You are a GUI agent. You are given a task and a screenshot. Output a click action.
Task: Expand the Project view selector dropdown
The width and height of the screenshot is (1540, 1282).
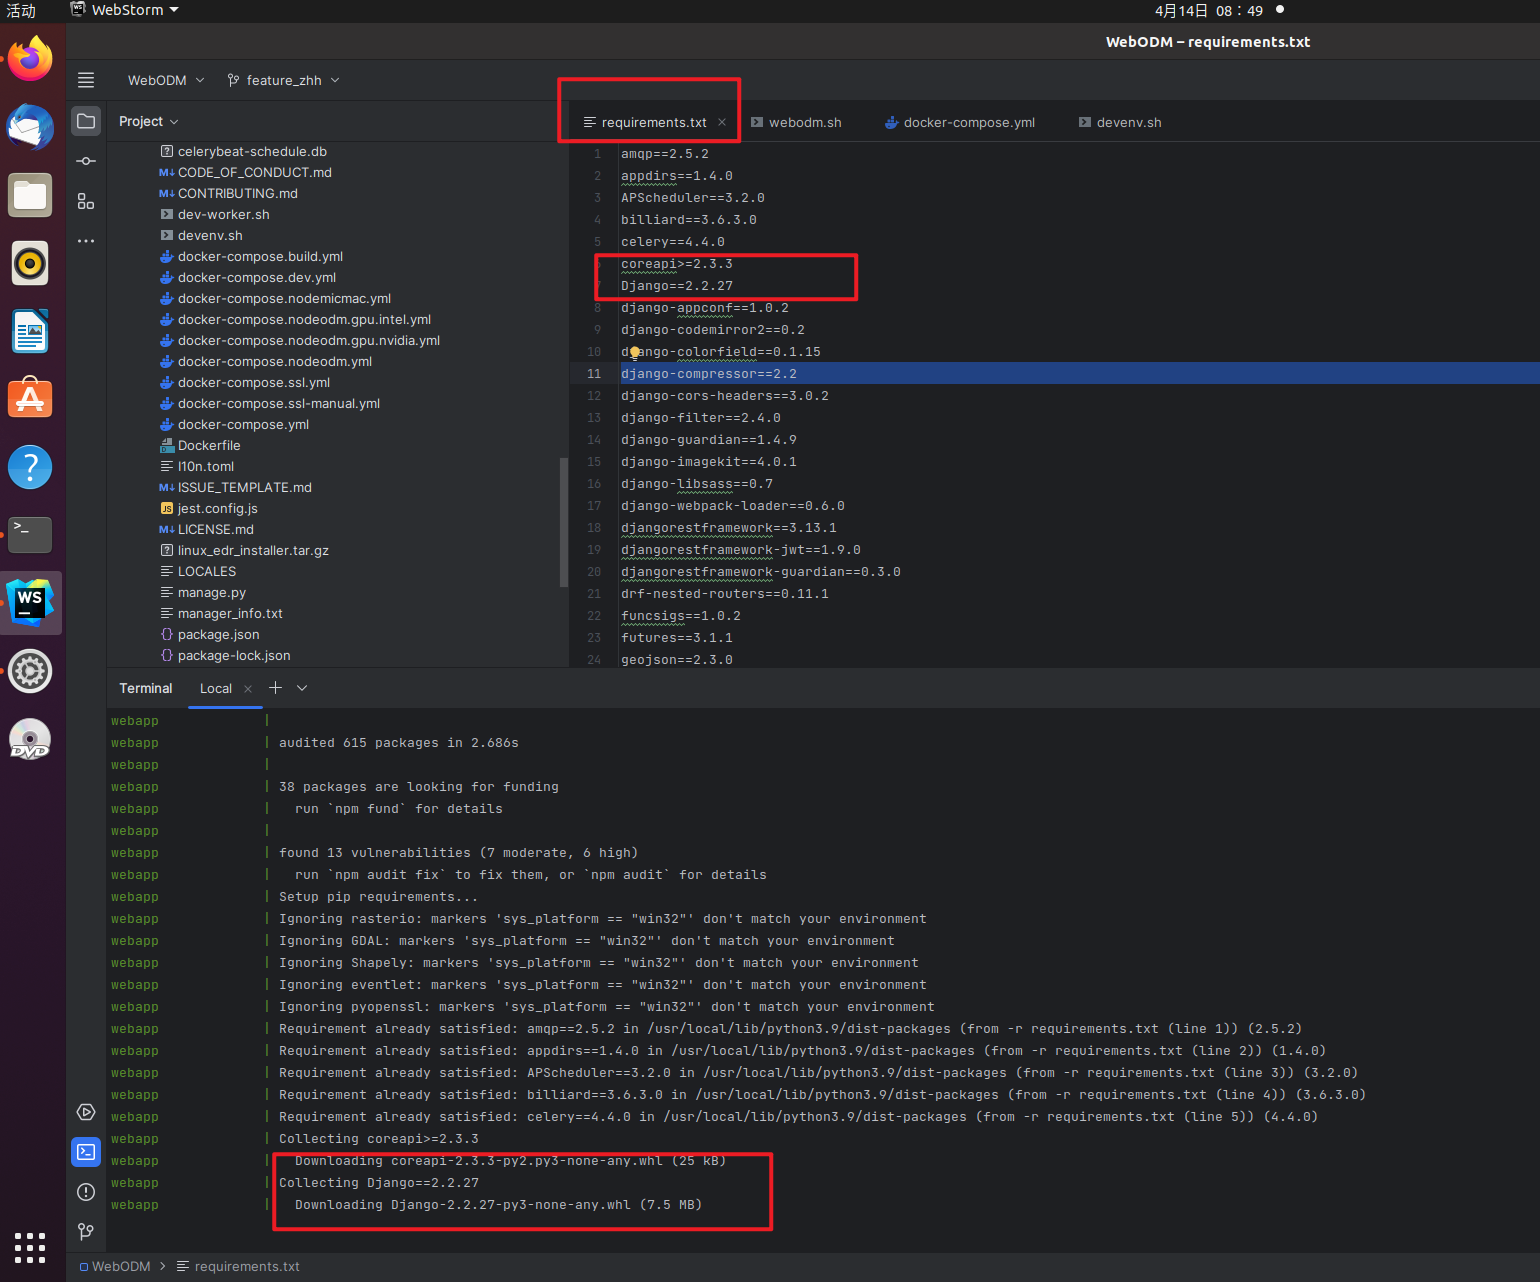(149, 121)
